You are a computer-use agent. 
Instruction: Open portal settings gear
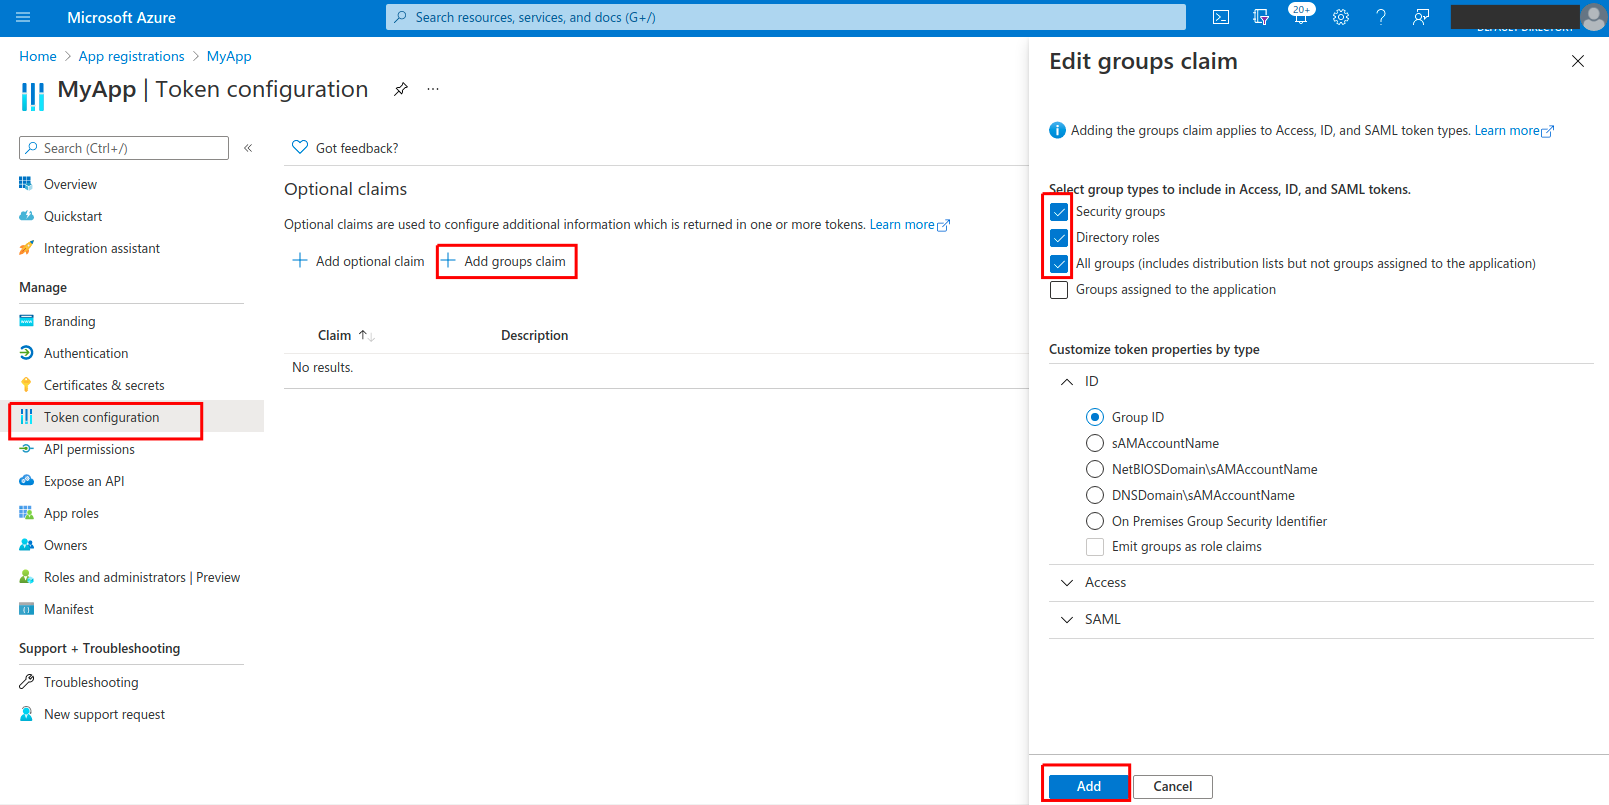point(1341,17)
